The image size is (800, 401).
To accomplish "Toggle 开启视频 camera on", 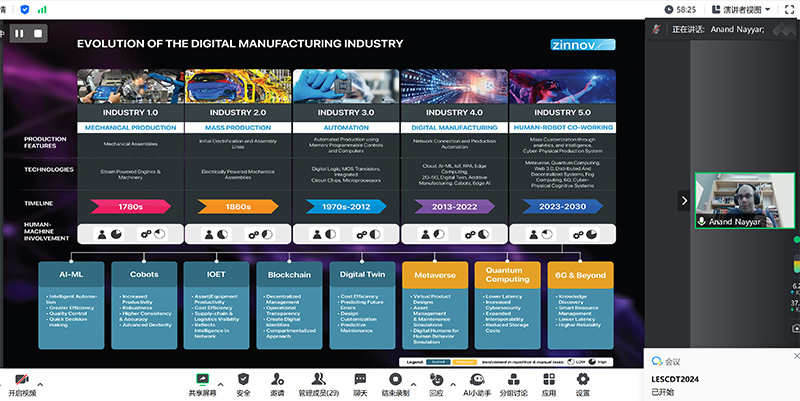I will coord(20,384).
